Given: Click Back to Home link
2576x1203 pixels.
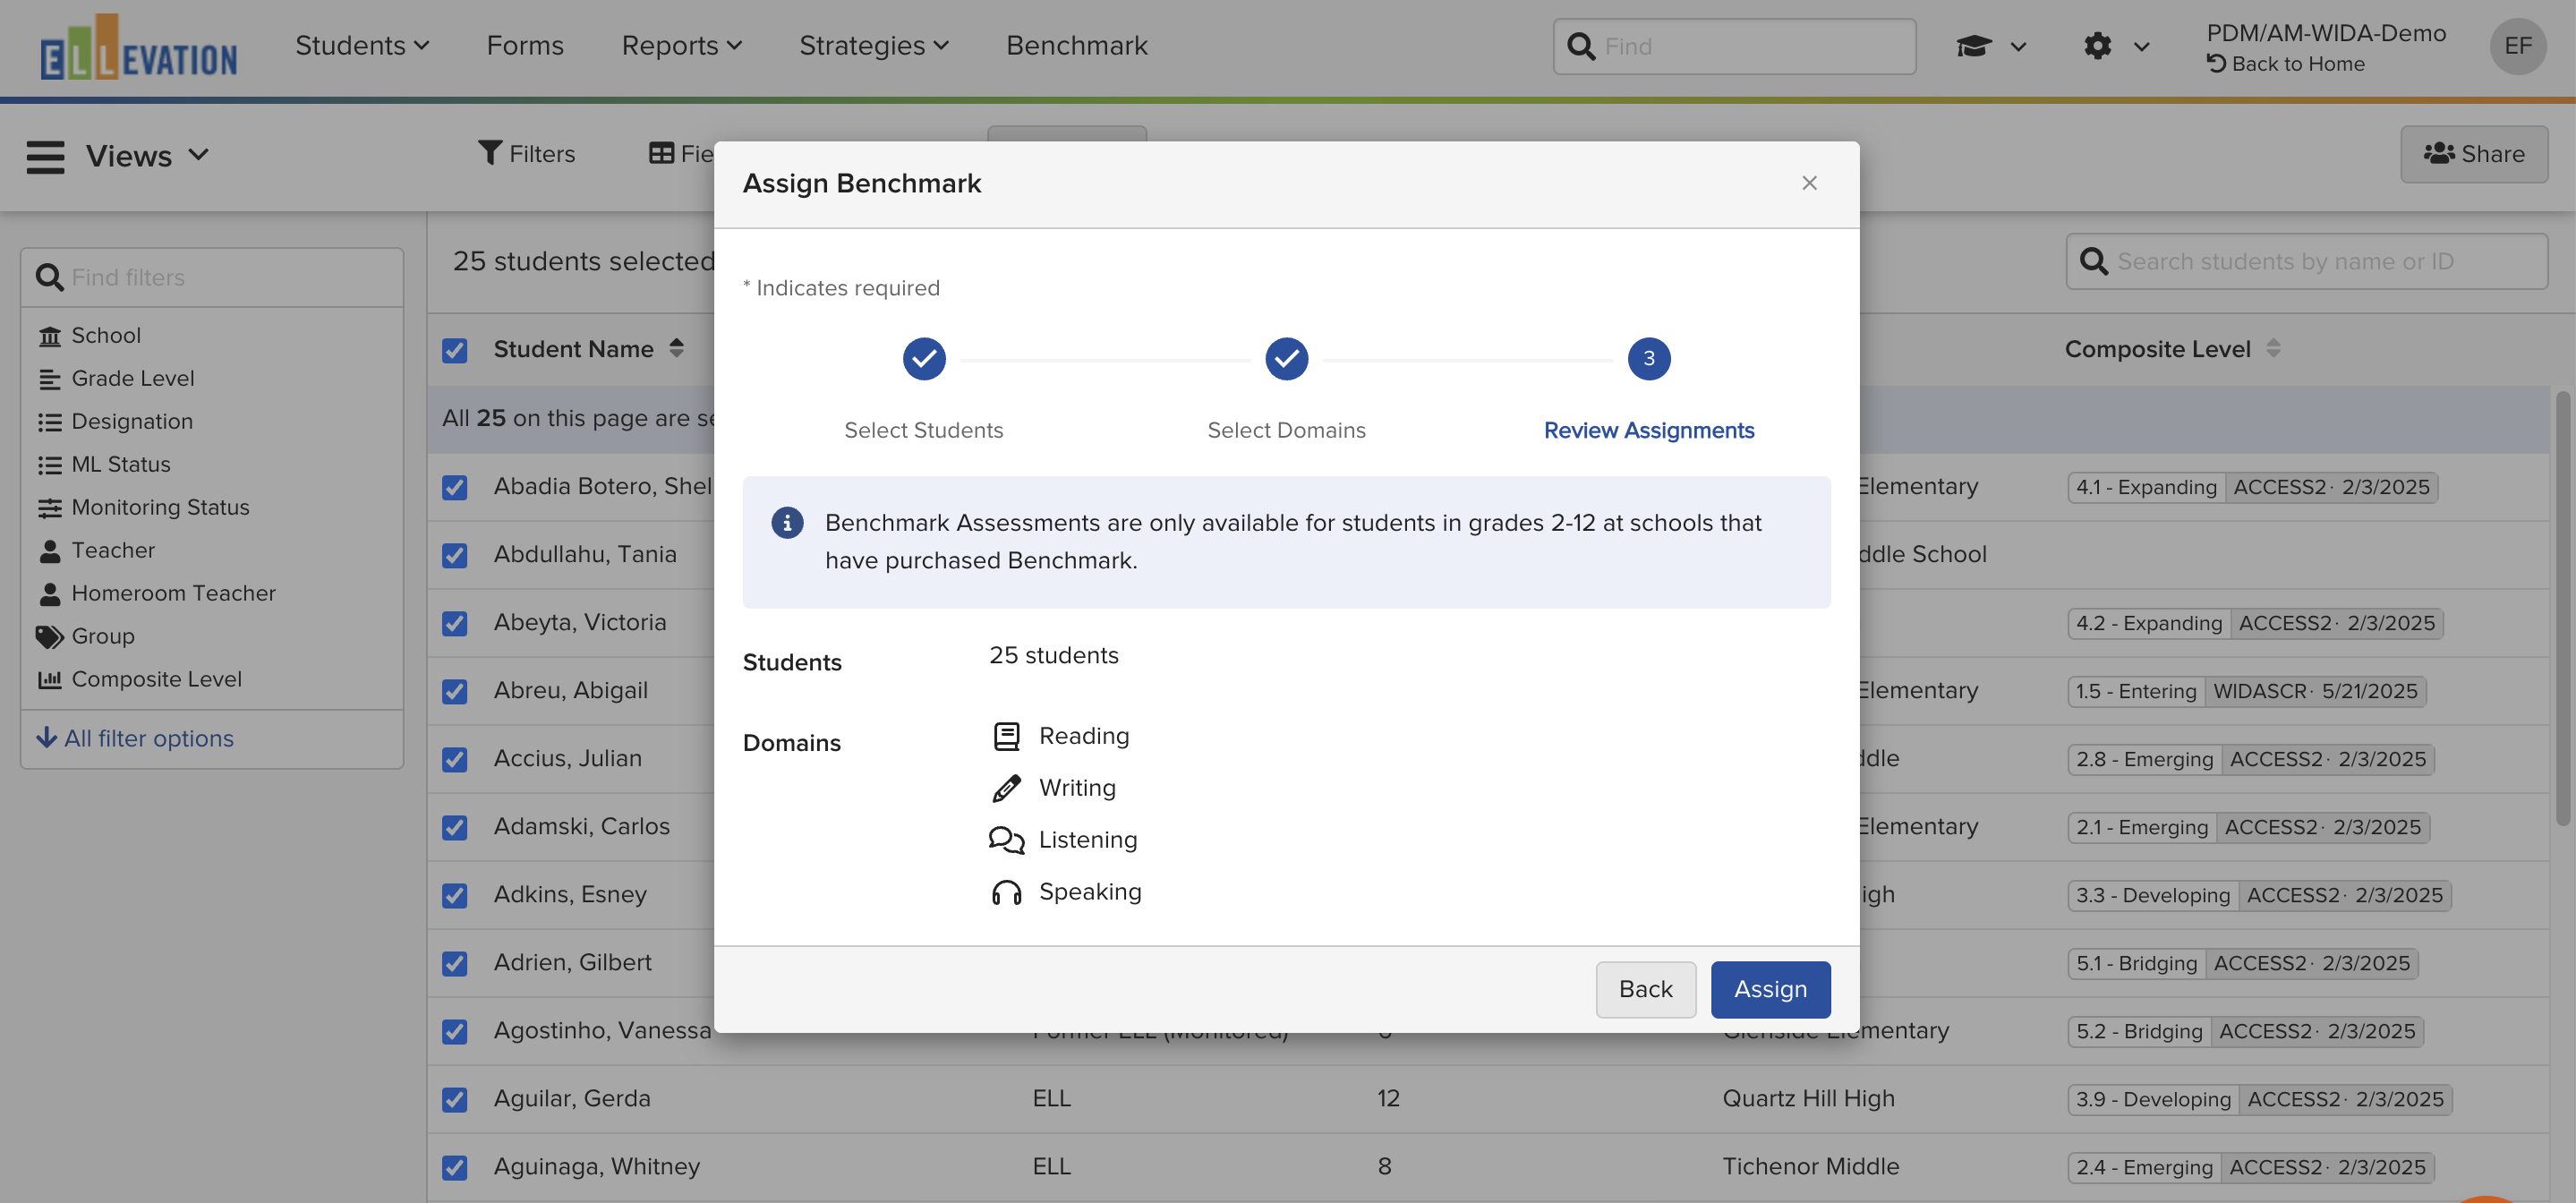Looking at the screenshot, I should click(x=2286, y=64).
